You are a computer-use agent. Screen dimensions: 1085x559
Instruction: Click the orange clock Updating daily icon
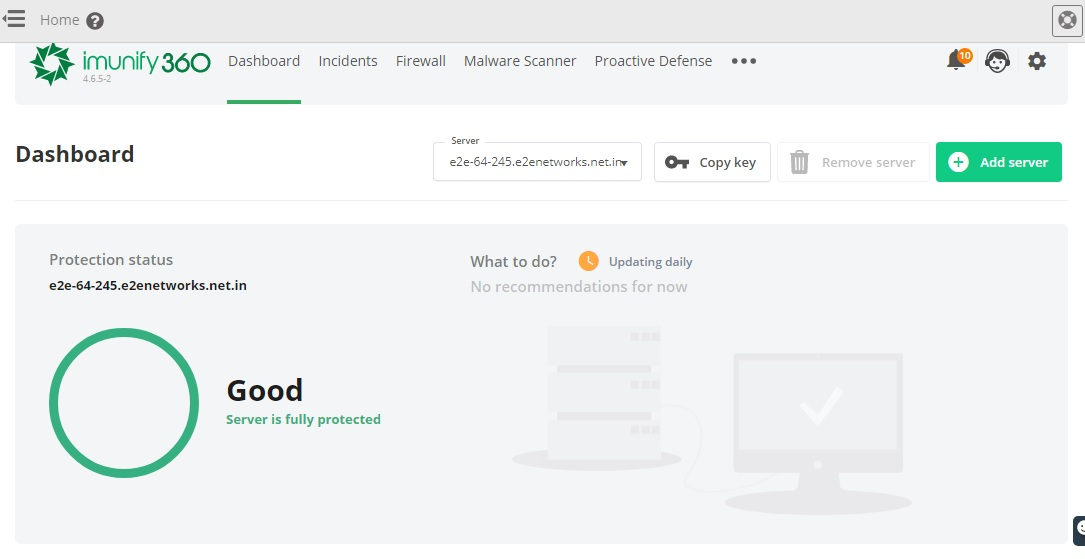point(588,261)
